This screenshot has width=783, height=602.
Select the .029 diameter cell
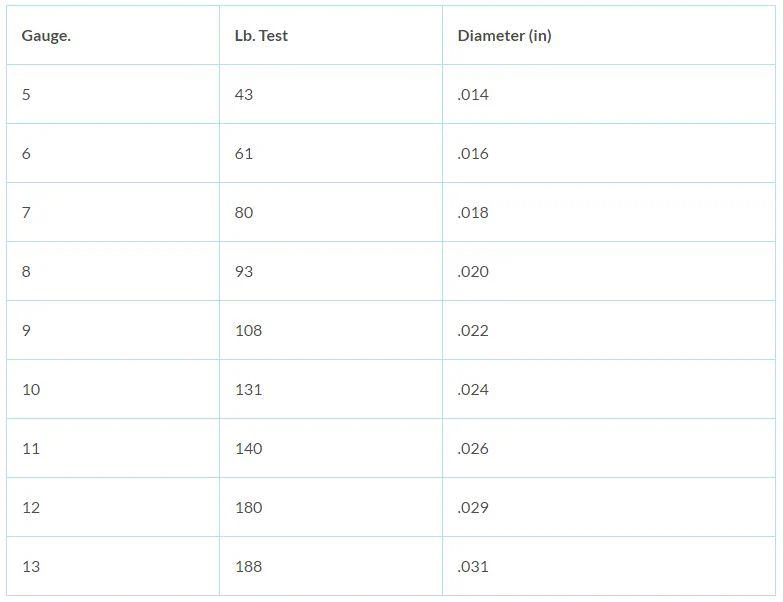tap(473, 508)
